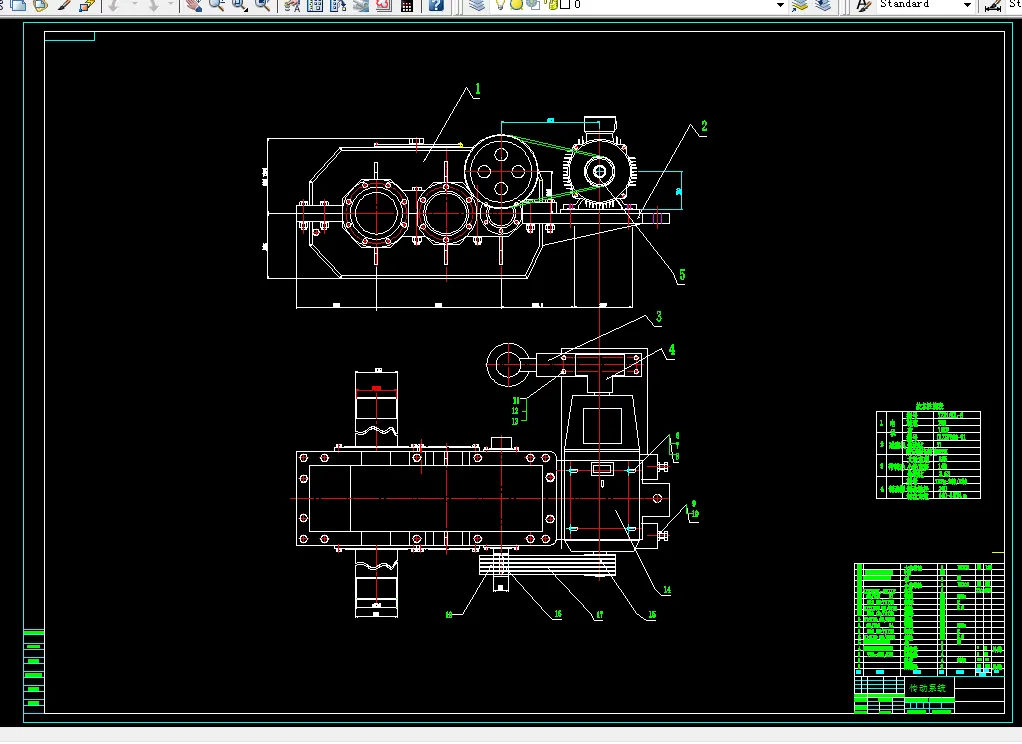Toggle layer 0 freeze sun icon
Screen dimensions: 1022x744
(516, 5)
